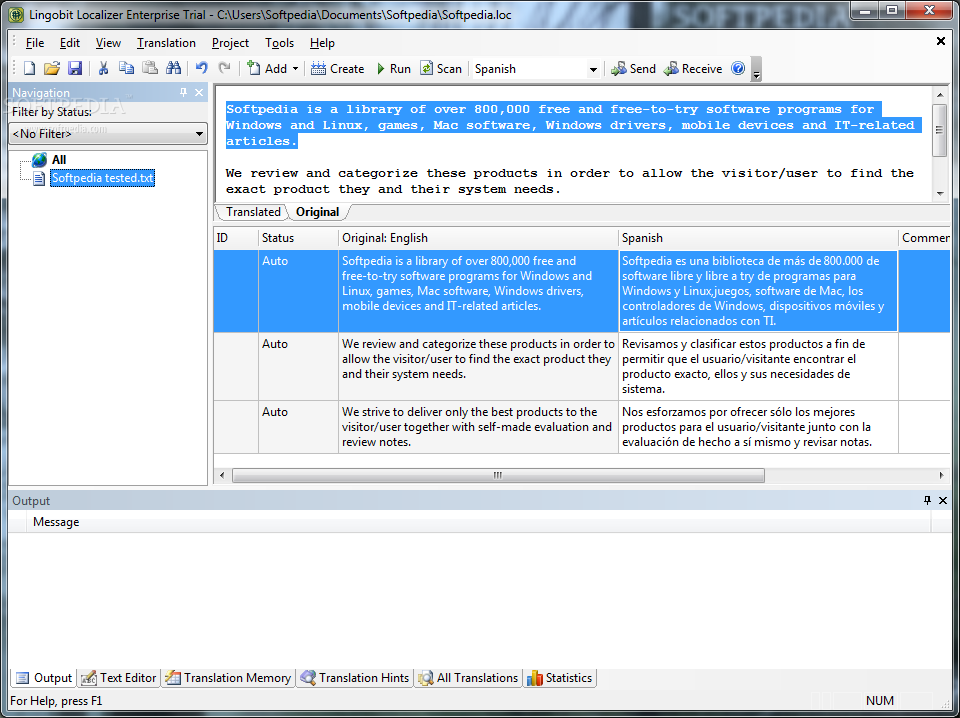
Task: Expand the Add button dropdown arrow
Action: (295, 69)
